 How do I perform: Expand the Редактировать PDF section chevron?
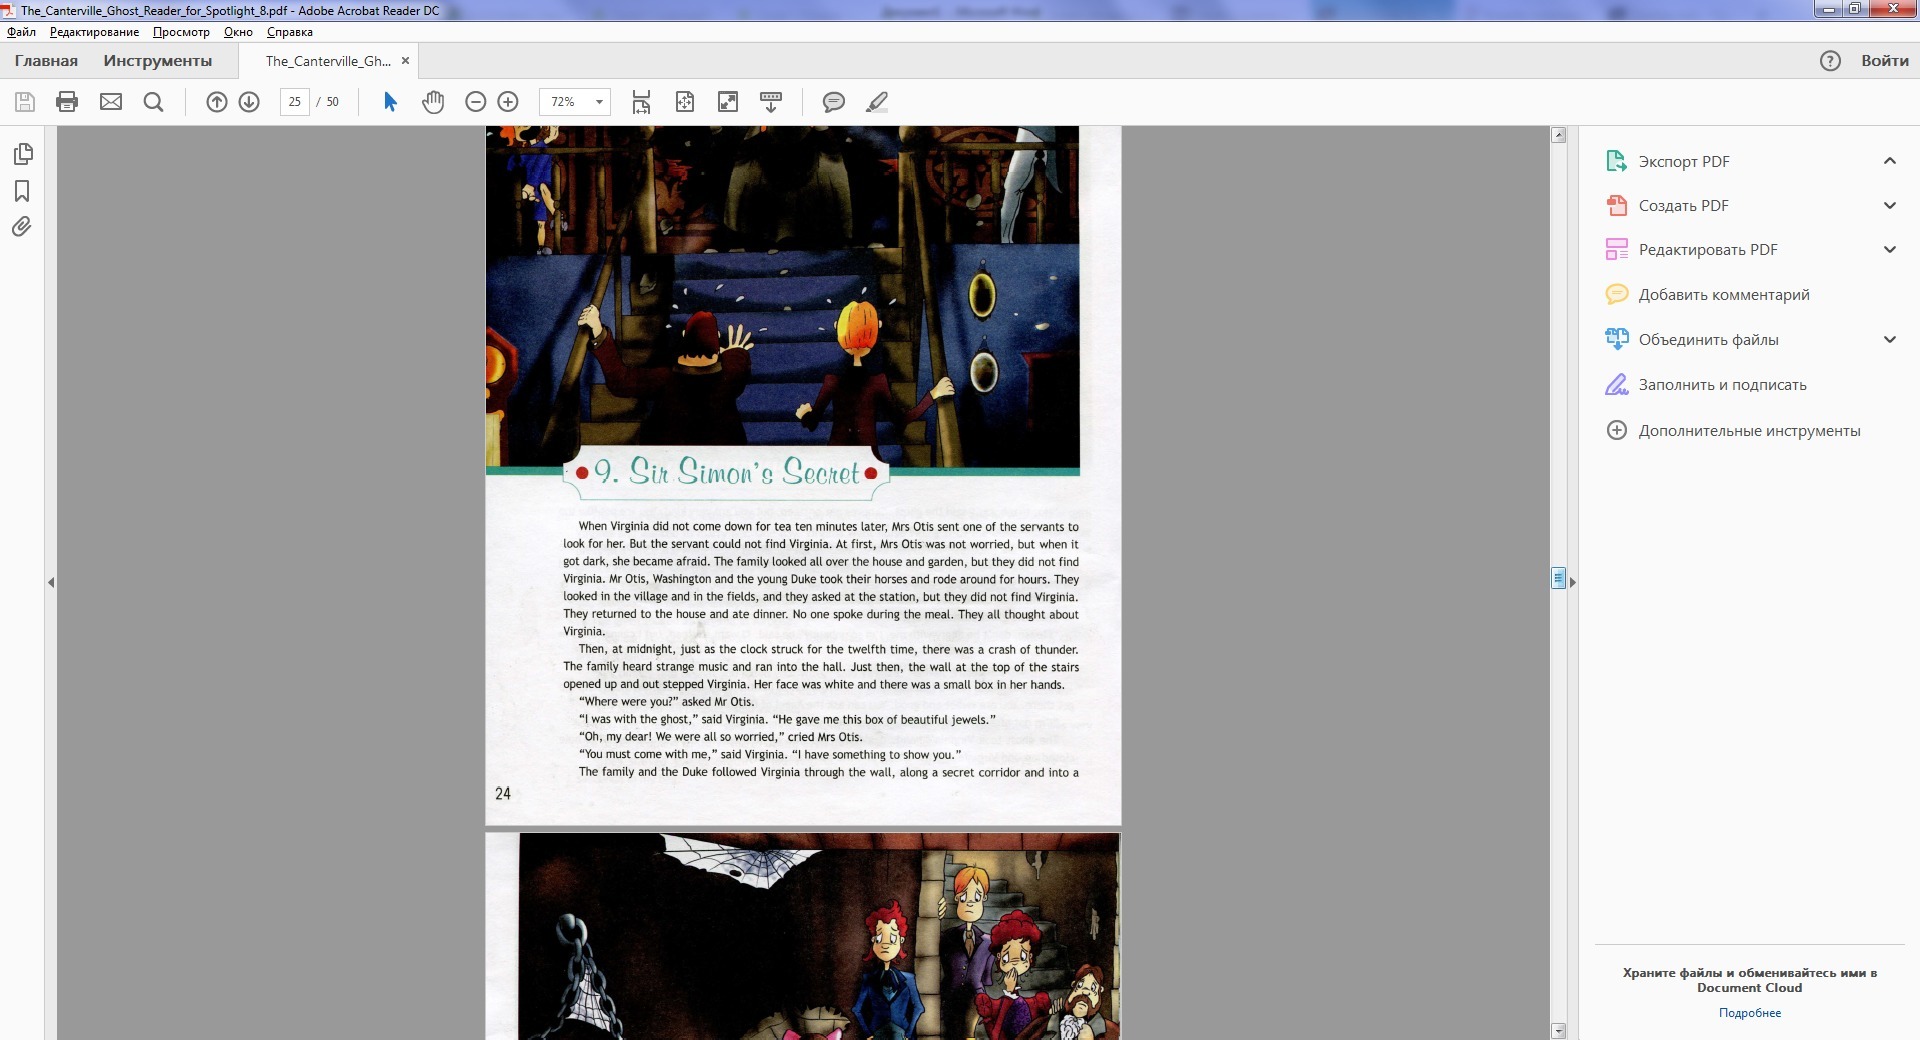click(1889, 249)
